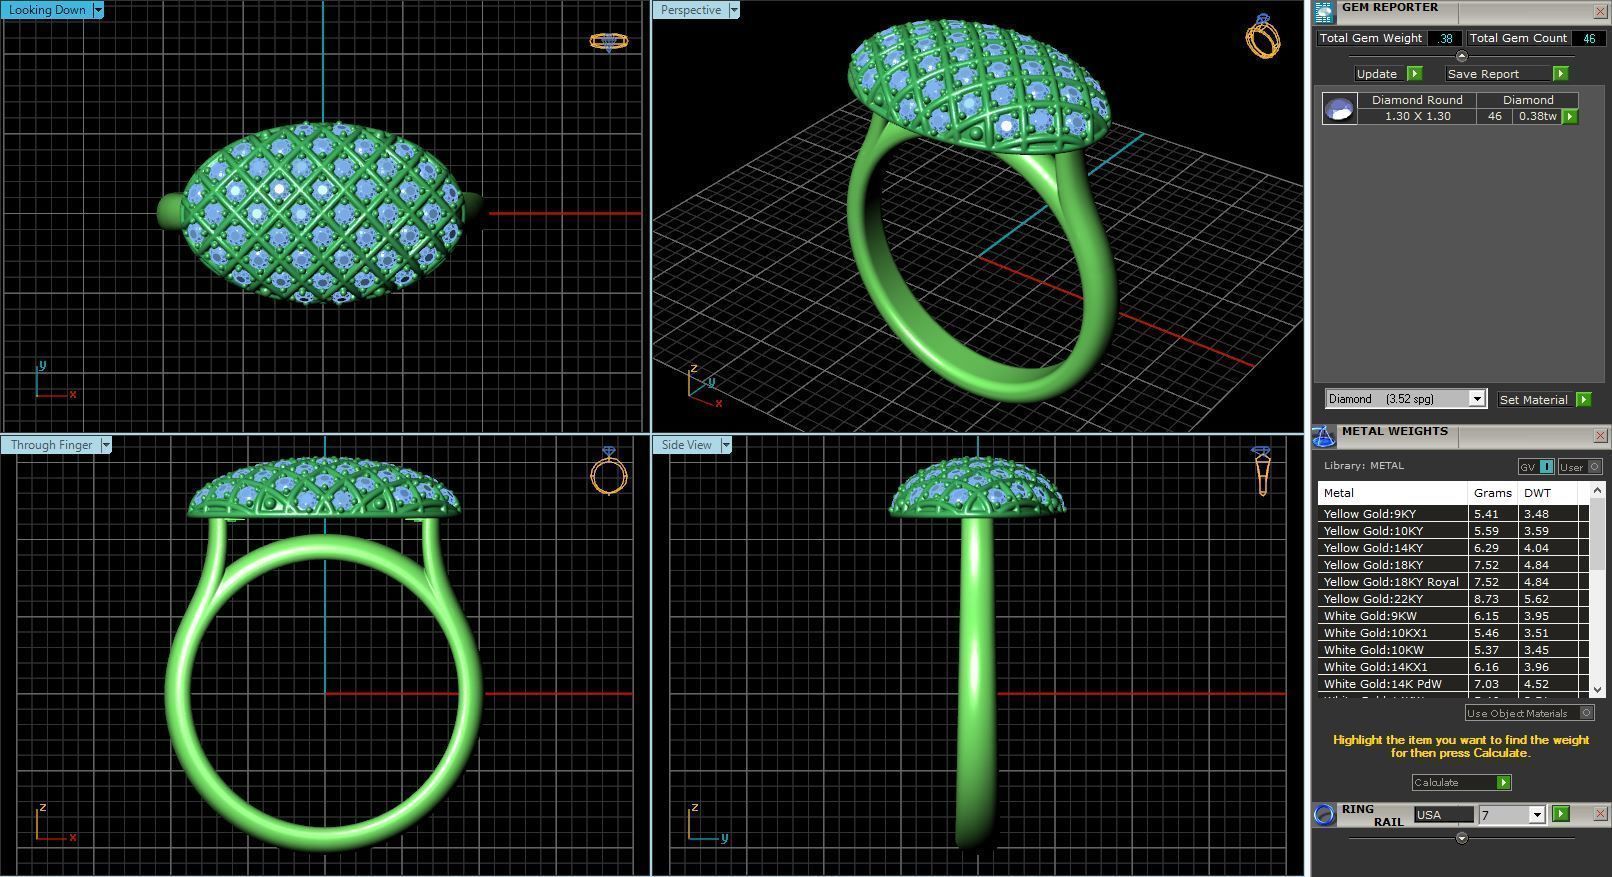
Task: Select the Yellow Gold:22KY row
Action: 1453,599
